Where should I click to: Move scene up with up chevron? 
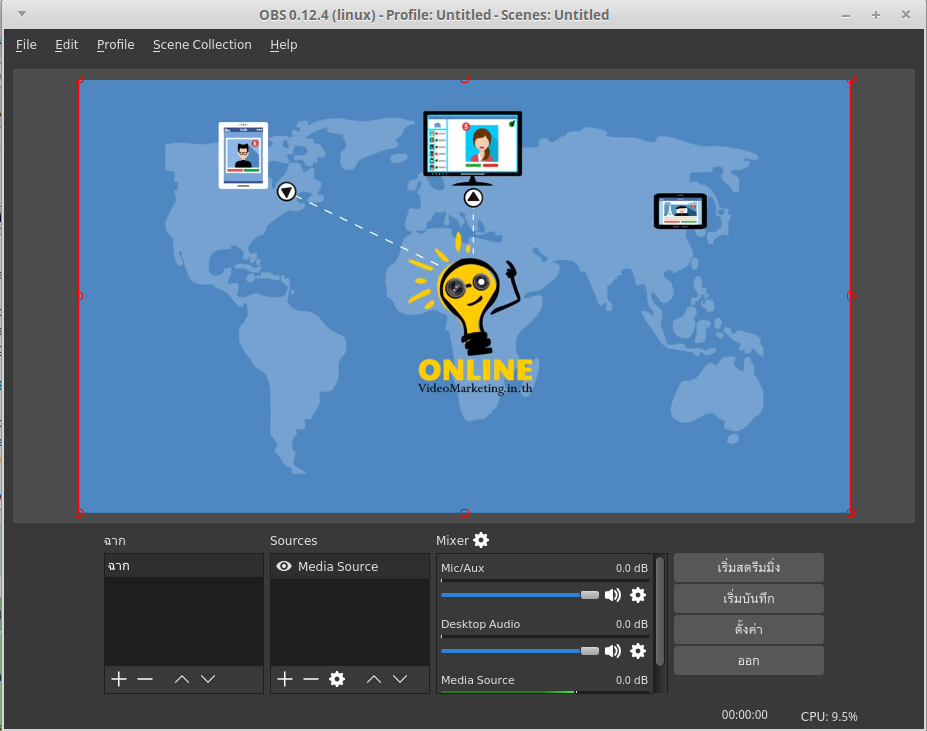[182, 679]
